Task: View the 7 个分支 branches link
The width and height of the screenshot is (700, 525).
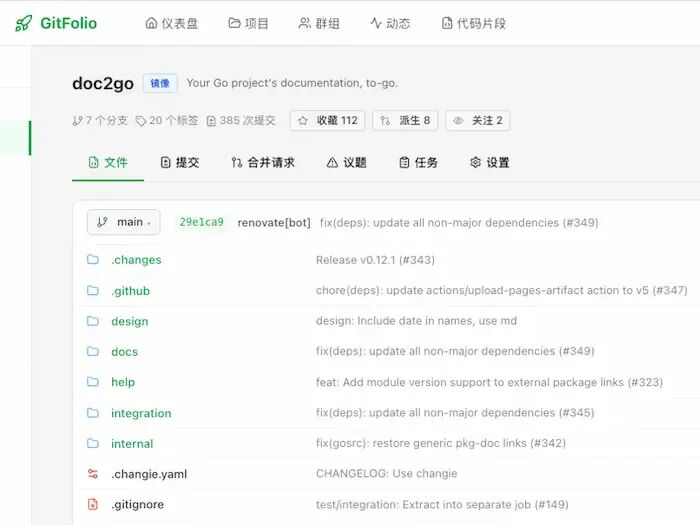Action: click(x=100, y=121)
